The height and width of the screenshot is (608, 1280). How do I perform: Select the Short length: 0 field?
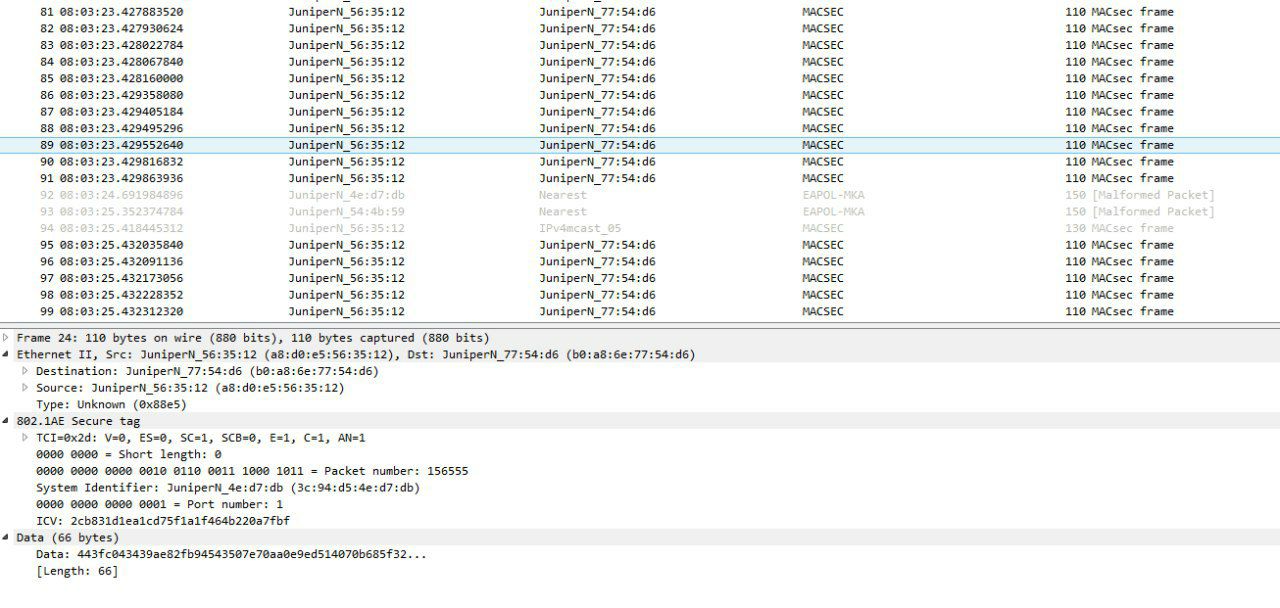(x=129, y=455)
